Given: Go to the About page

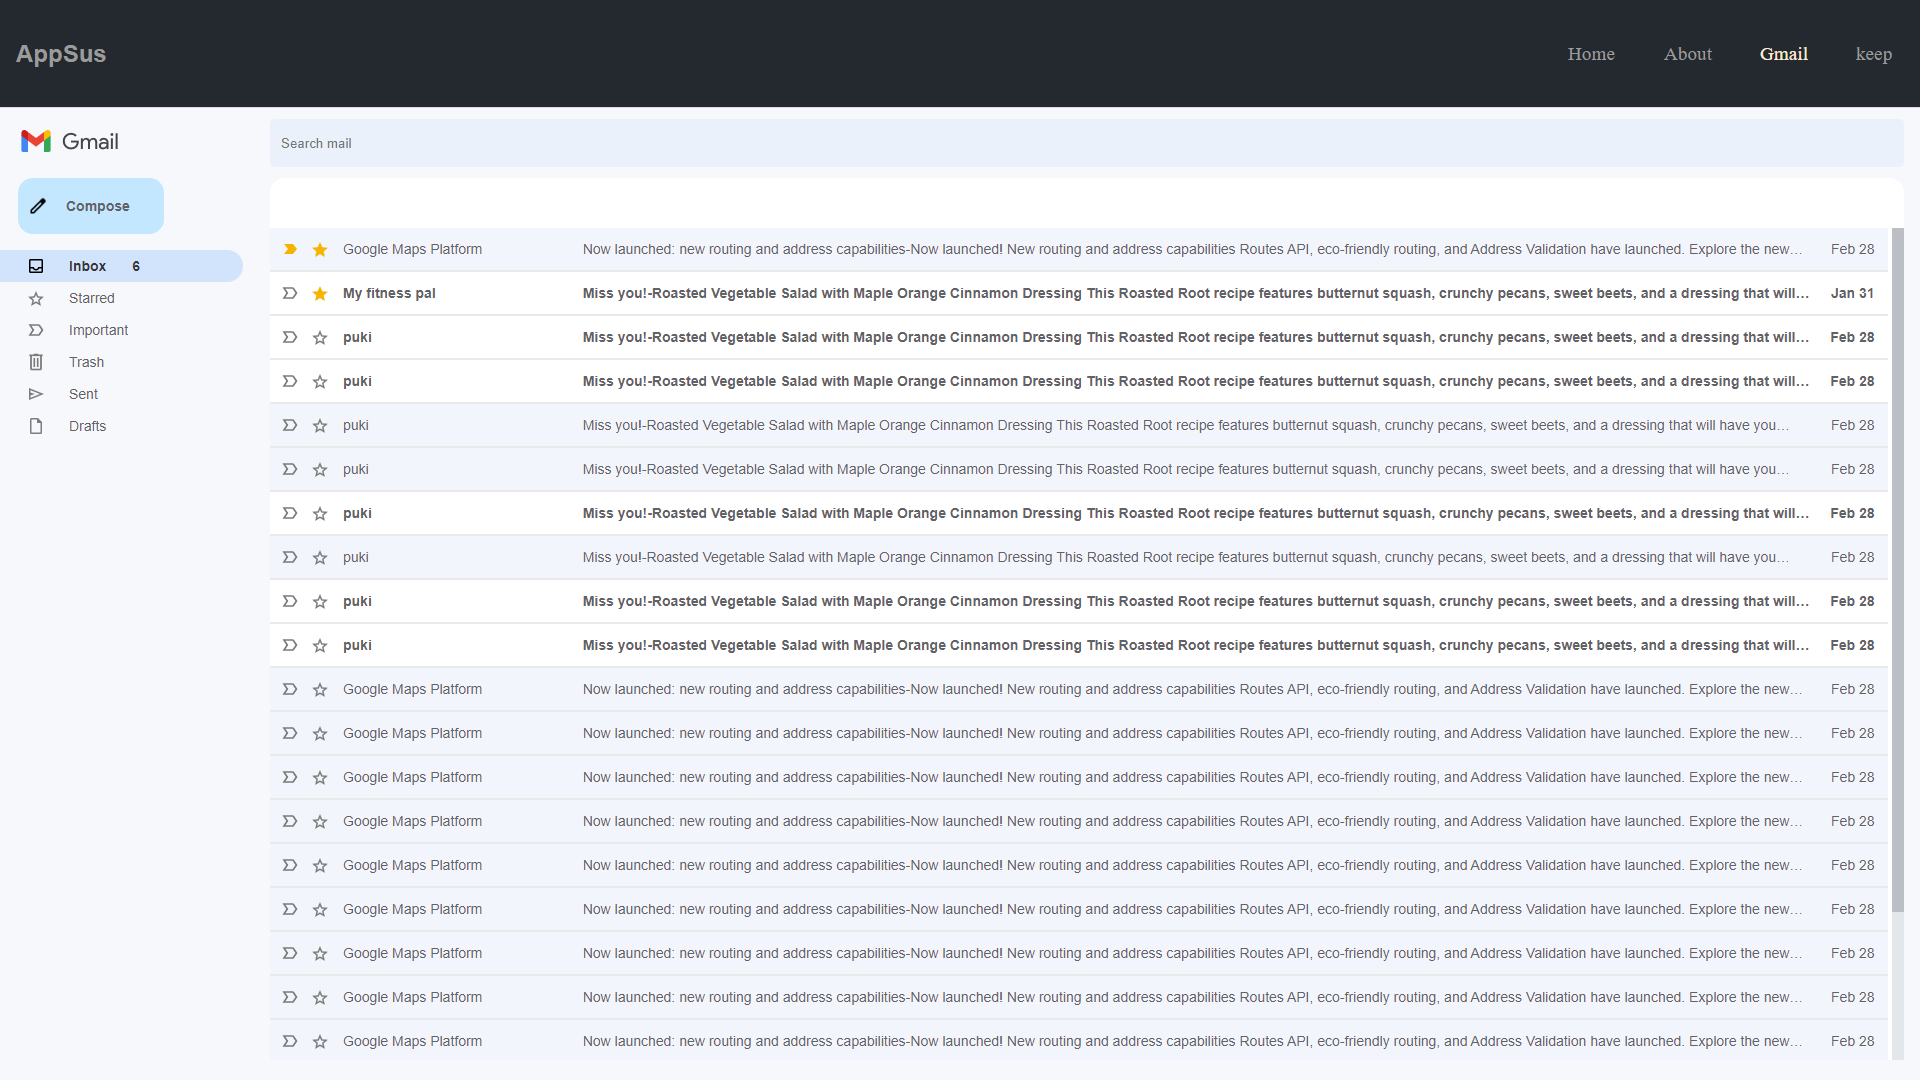Looking at the screenshot, I should pyautogui.click(x=1687, y=54).
